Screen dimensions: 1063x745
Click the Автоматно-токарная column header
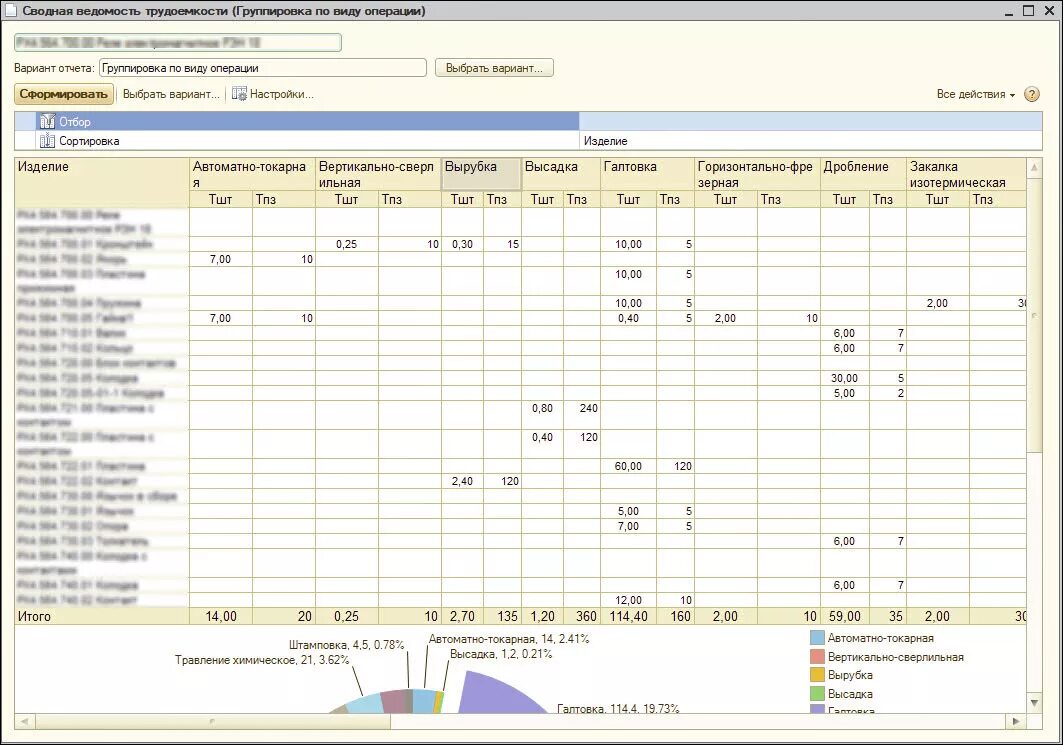point(252,175)
